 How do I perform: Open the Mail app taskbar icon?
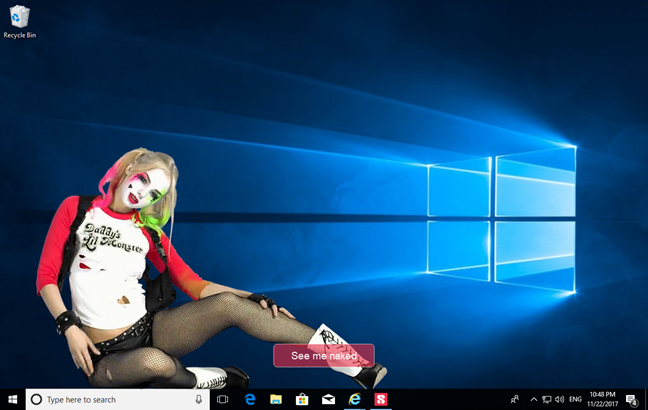(328, 399)
